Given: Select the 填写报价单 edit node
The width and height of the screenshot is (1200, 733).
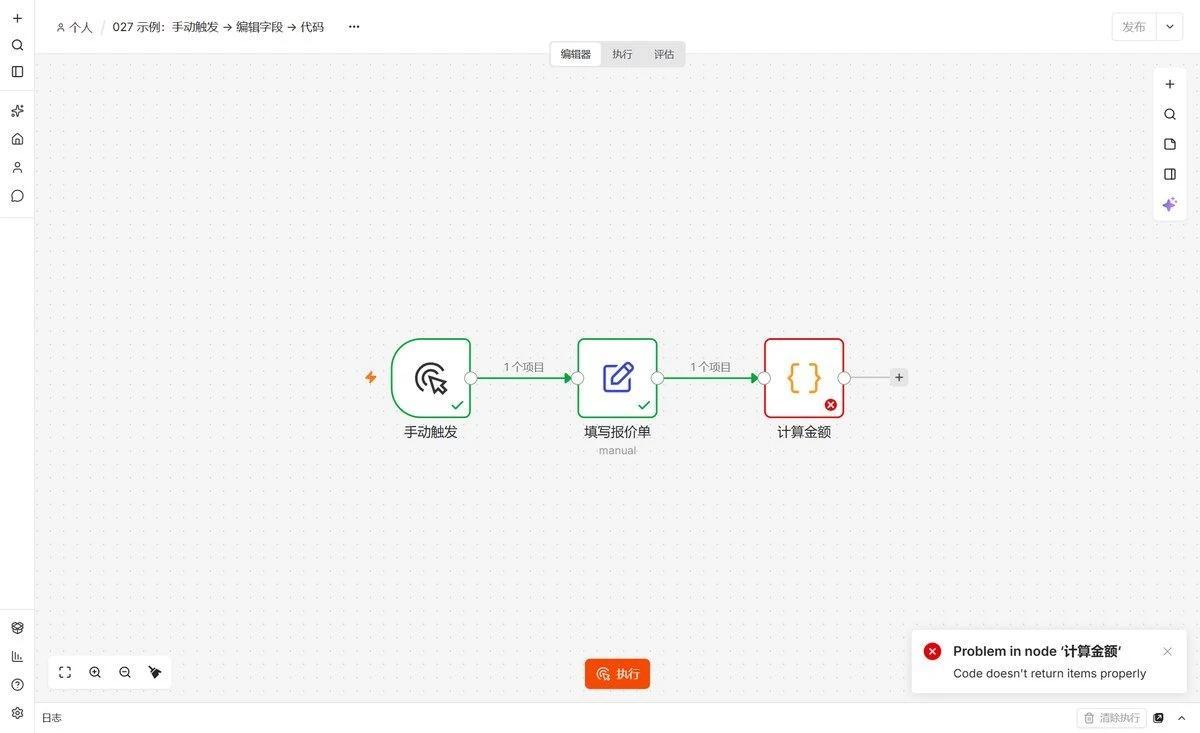Looking at the screenshot, I should [x=617, y=378].
